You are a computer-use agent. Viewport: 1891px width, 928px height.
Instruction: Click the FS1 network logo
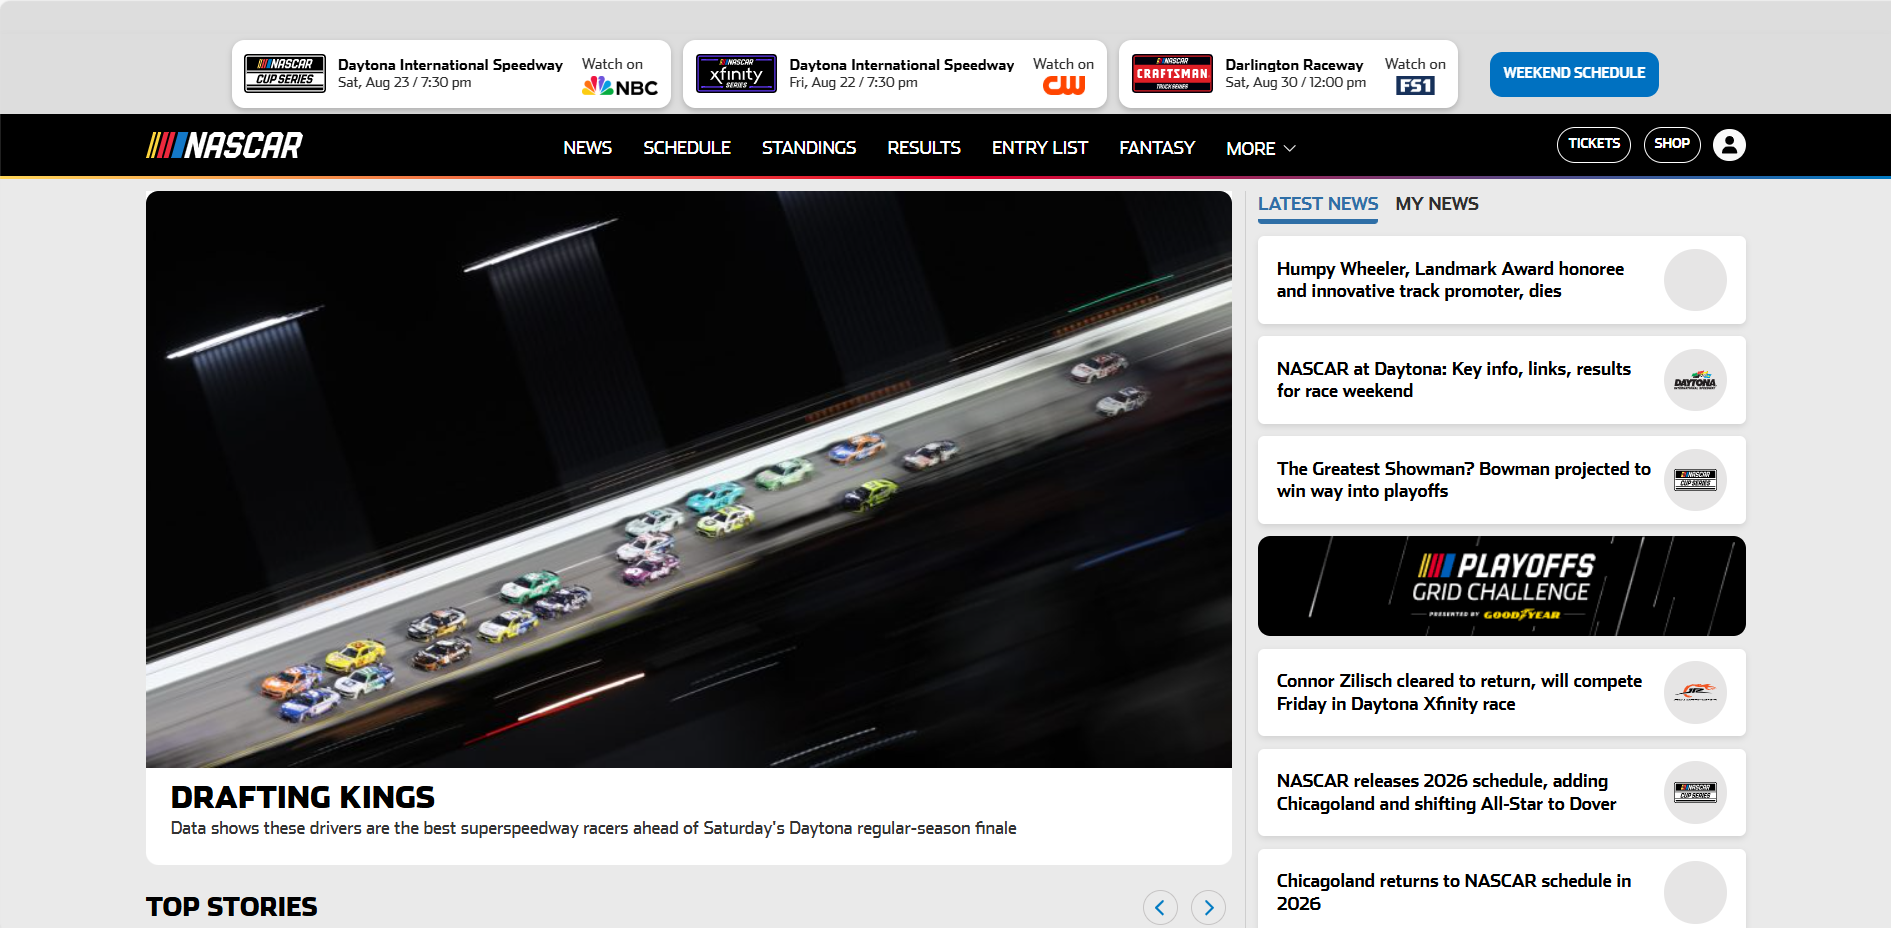tap(1415, 86)
